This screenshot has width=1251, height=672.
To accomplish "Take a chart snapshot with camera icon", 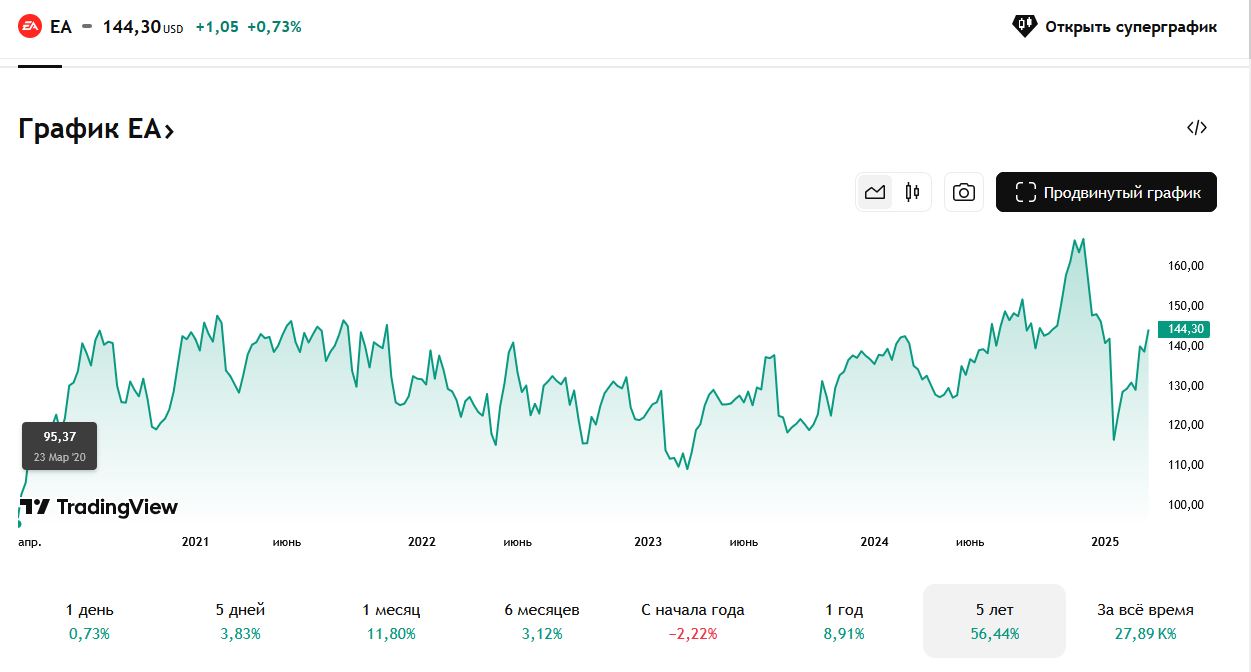I will pyautogui.click(x=964, y=192).
